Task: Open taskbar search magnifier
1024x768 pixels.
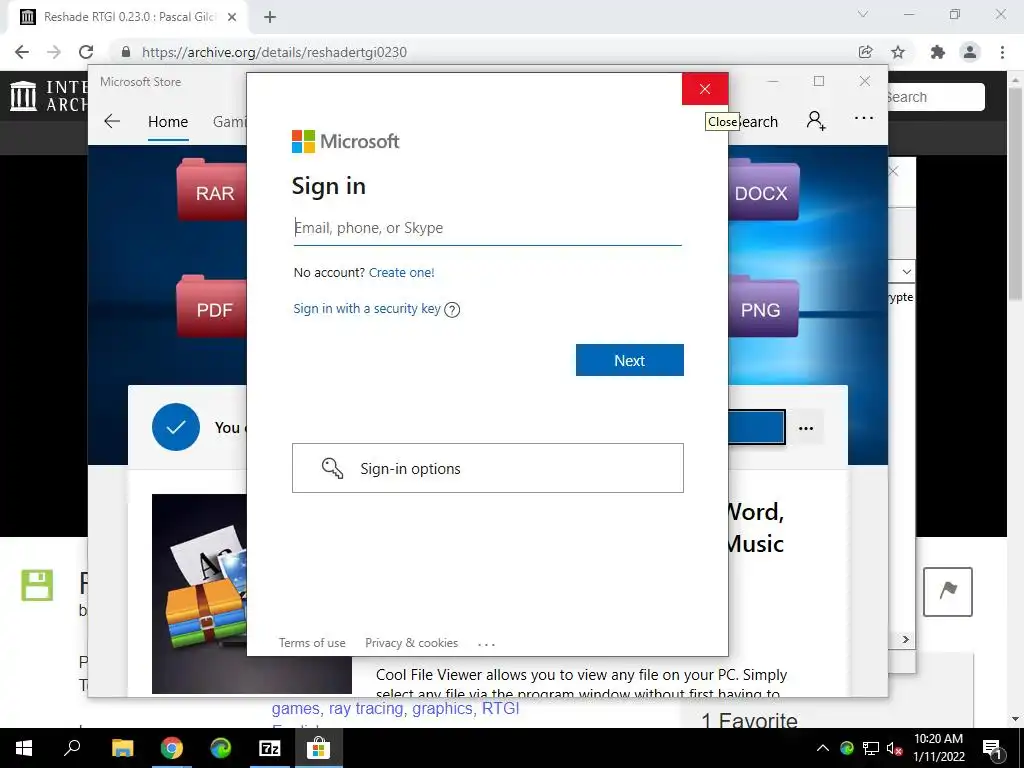Action: [72, 748]
